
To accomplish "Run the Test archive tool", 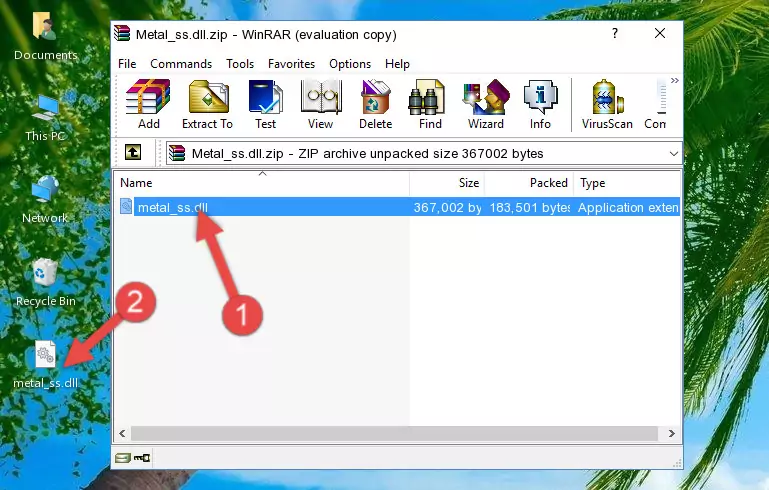I will point(265,104).
